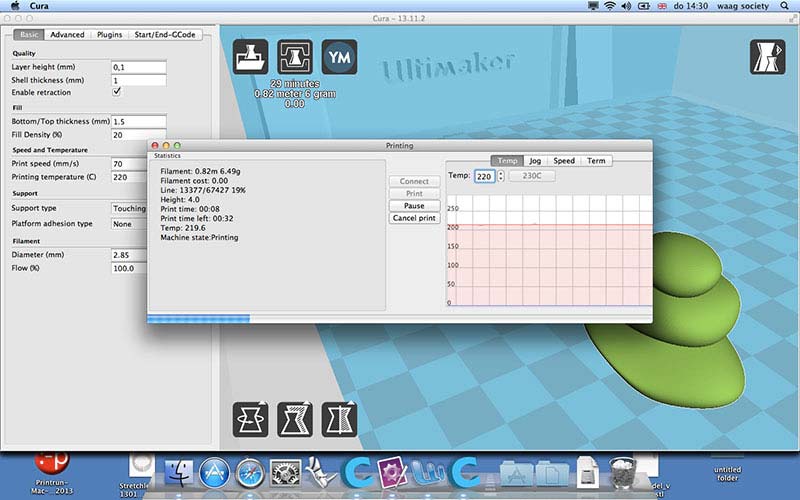The image size is (800, 500).
Task: Click the battery status icon
Action: [x=644, y=6]
